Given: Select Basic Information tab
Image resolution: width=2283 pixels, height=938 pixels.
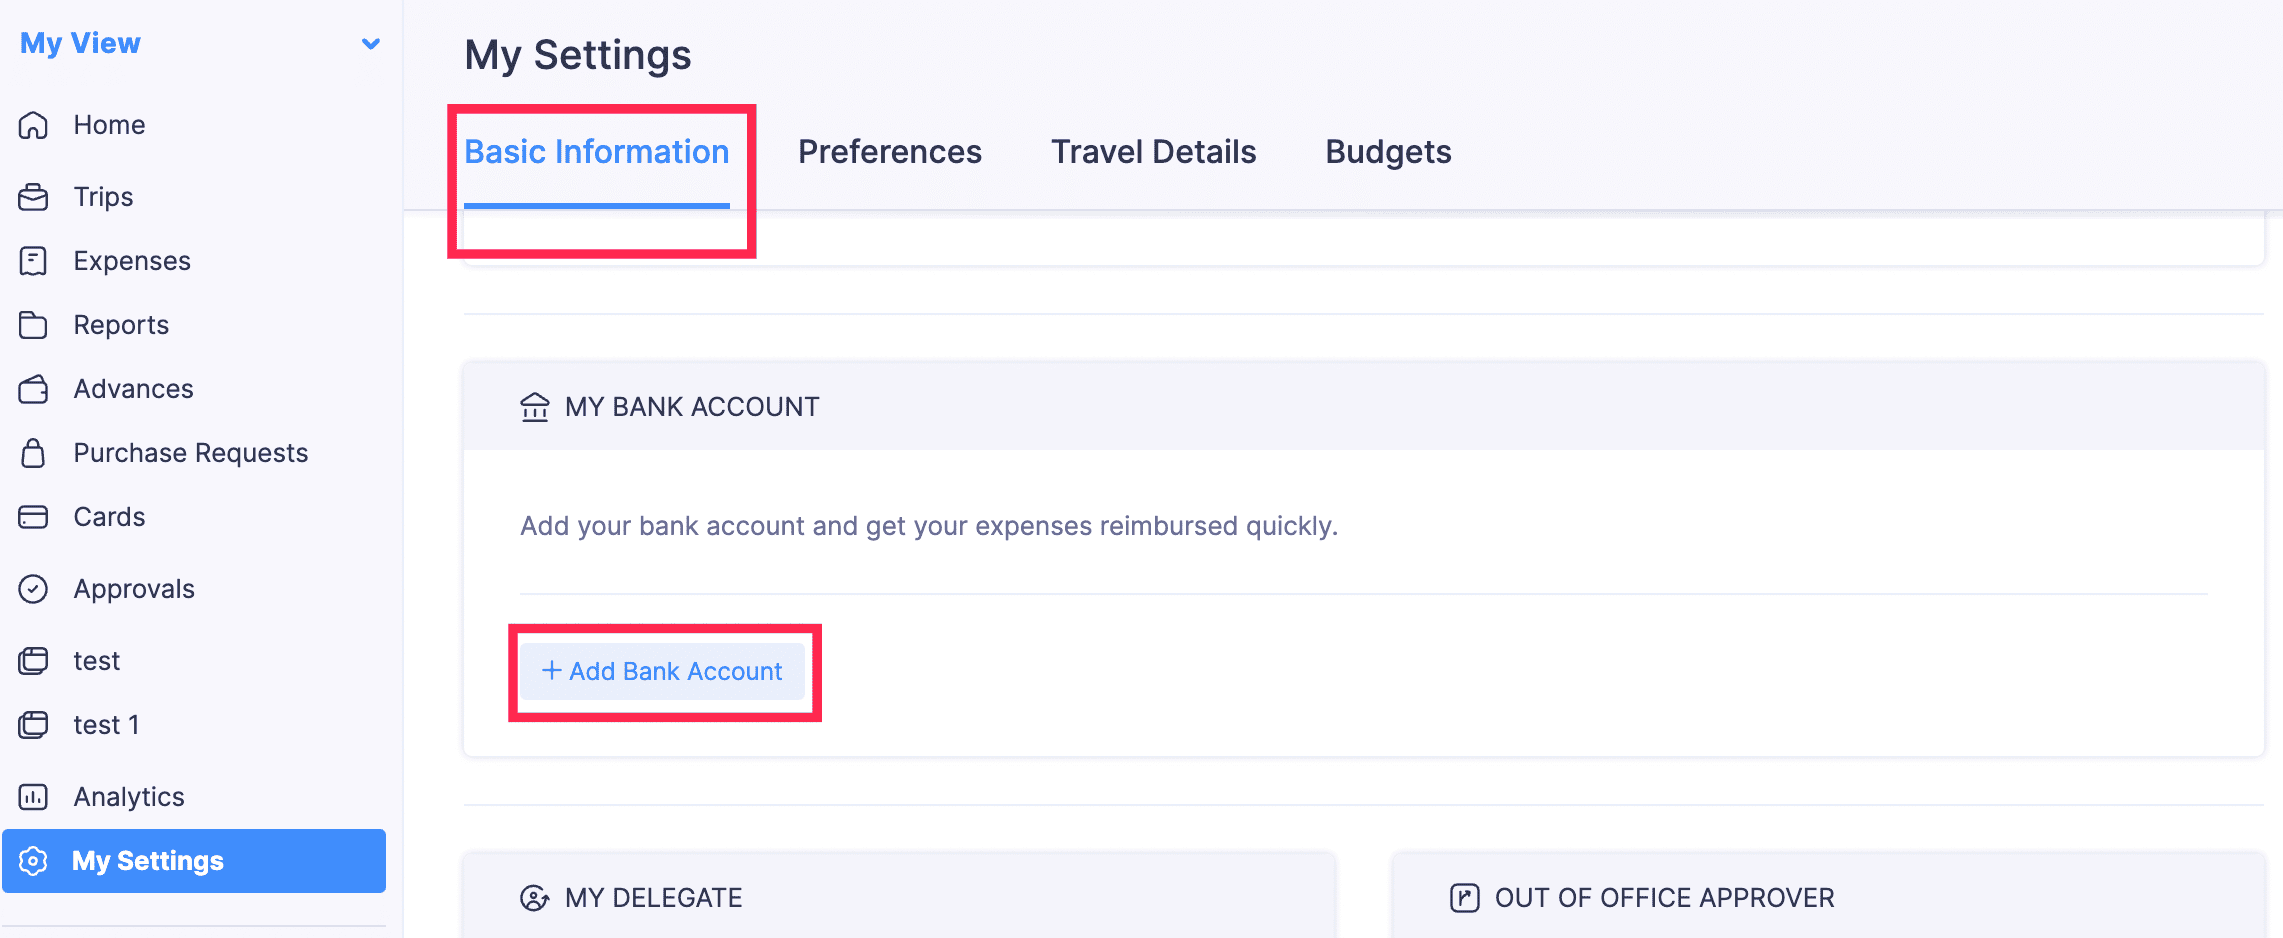Looking at the screenshot, I should coord(597,151).
